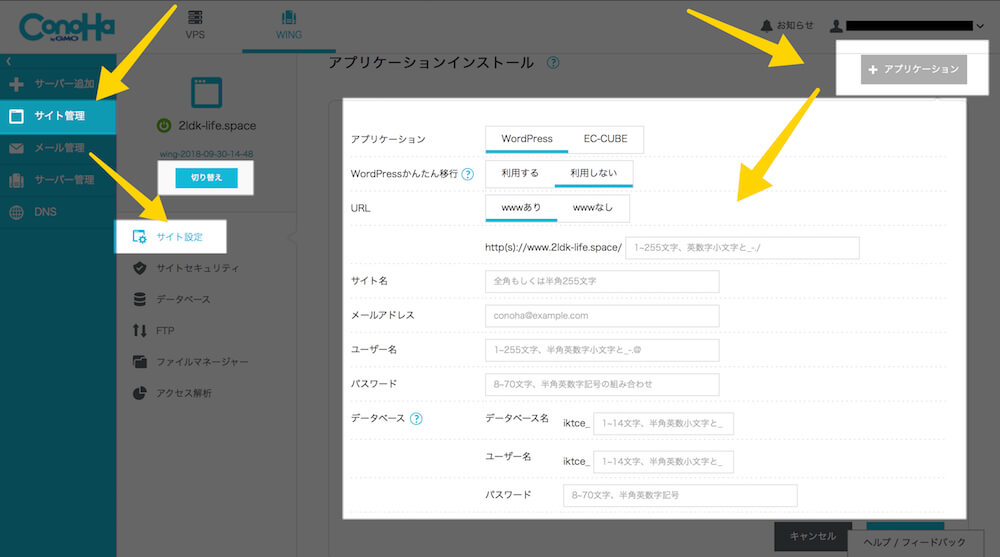This screenshot has height=557, width=1000.
Task: Open FTP section
Action: (154, 330)
